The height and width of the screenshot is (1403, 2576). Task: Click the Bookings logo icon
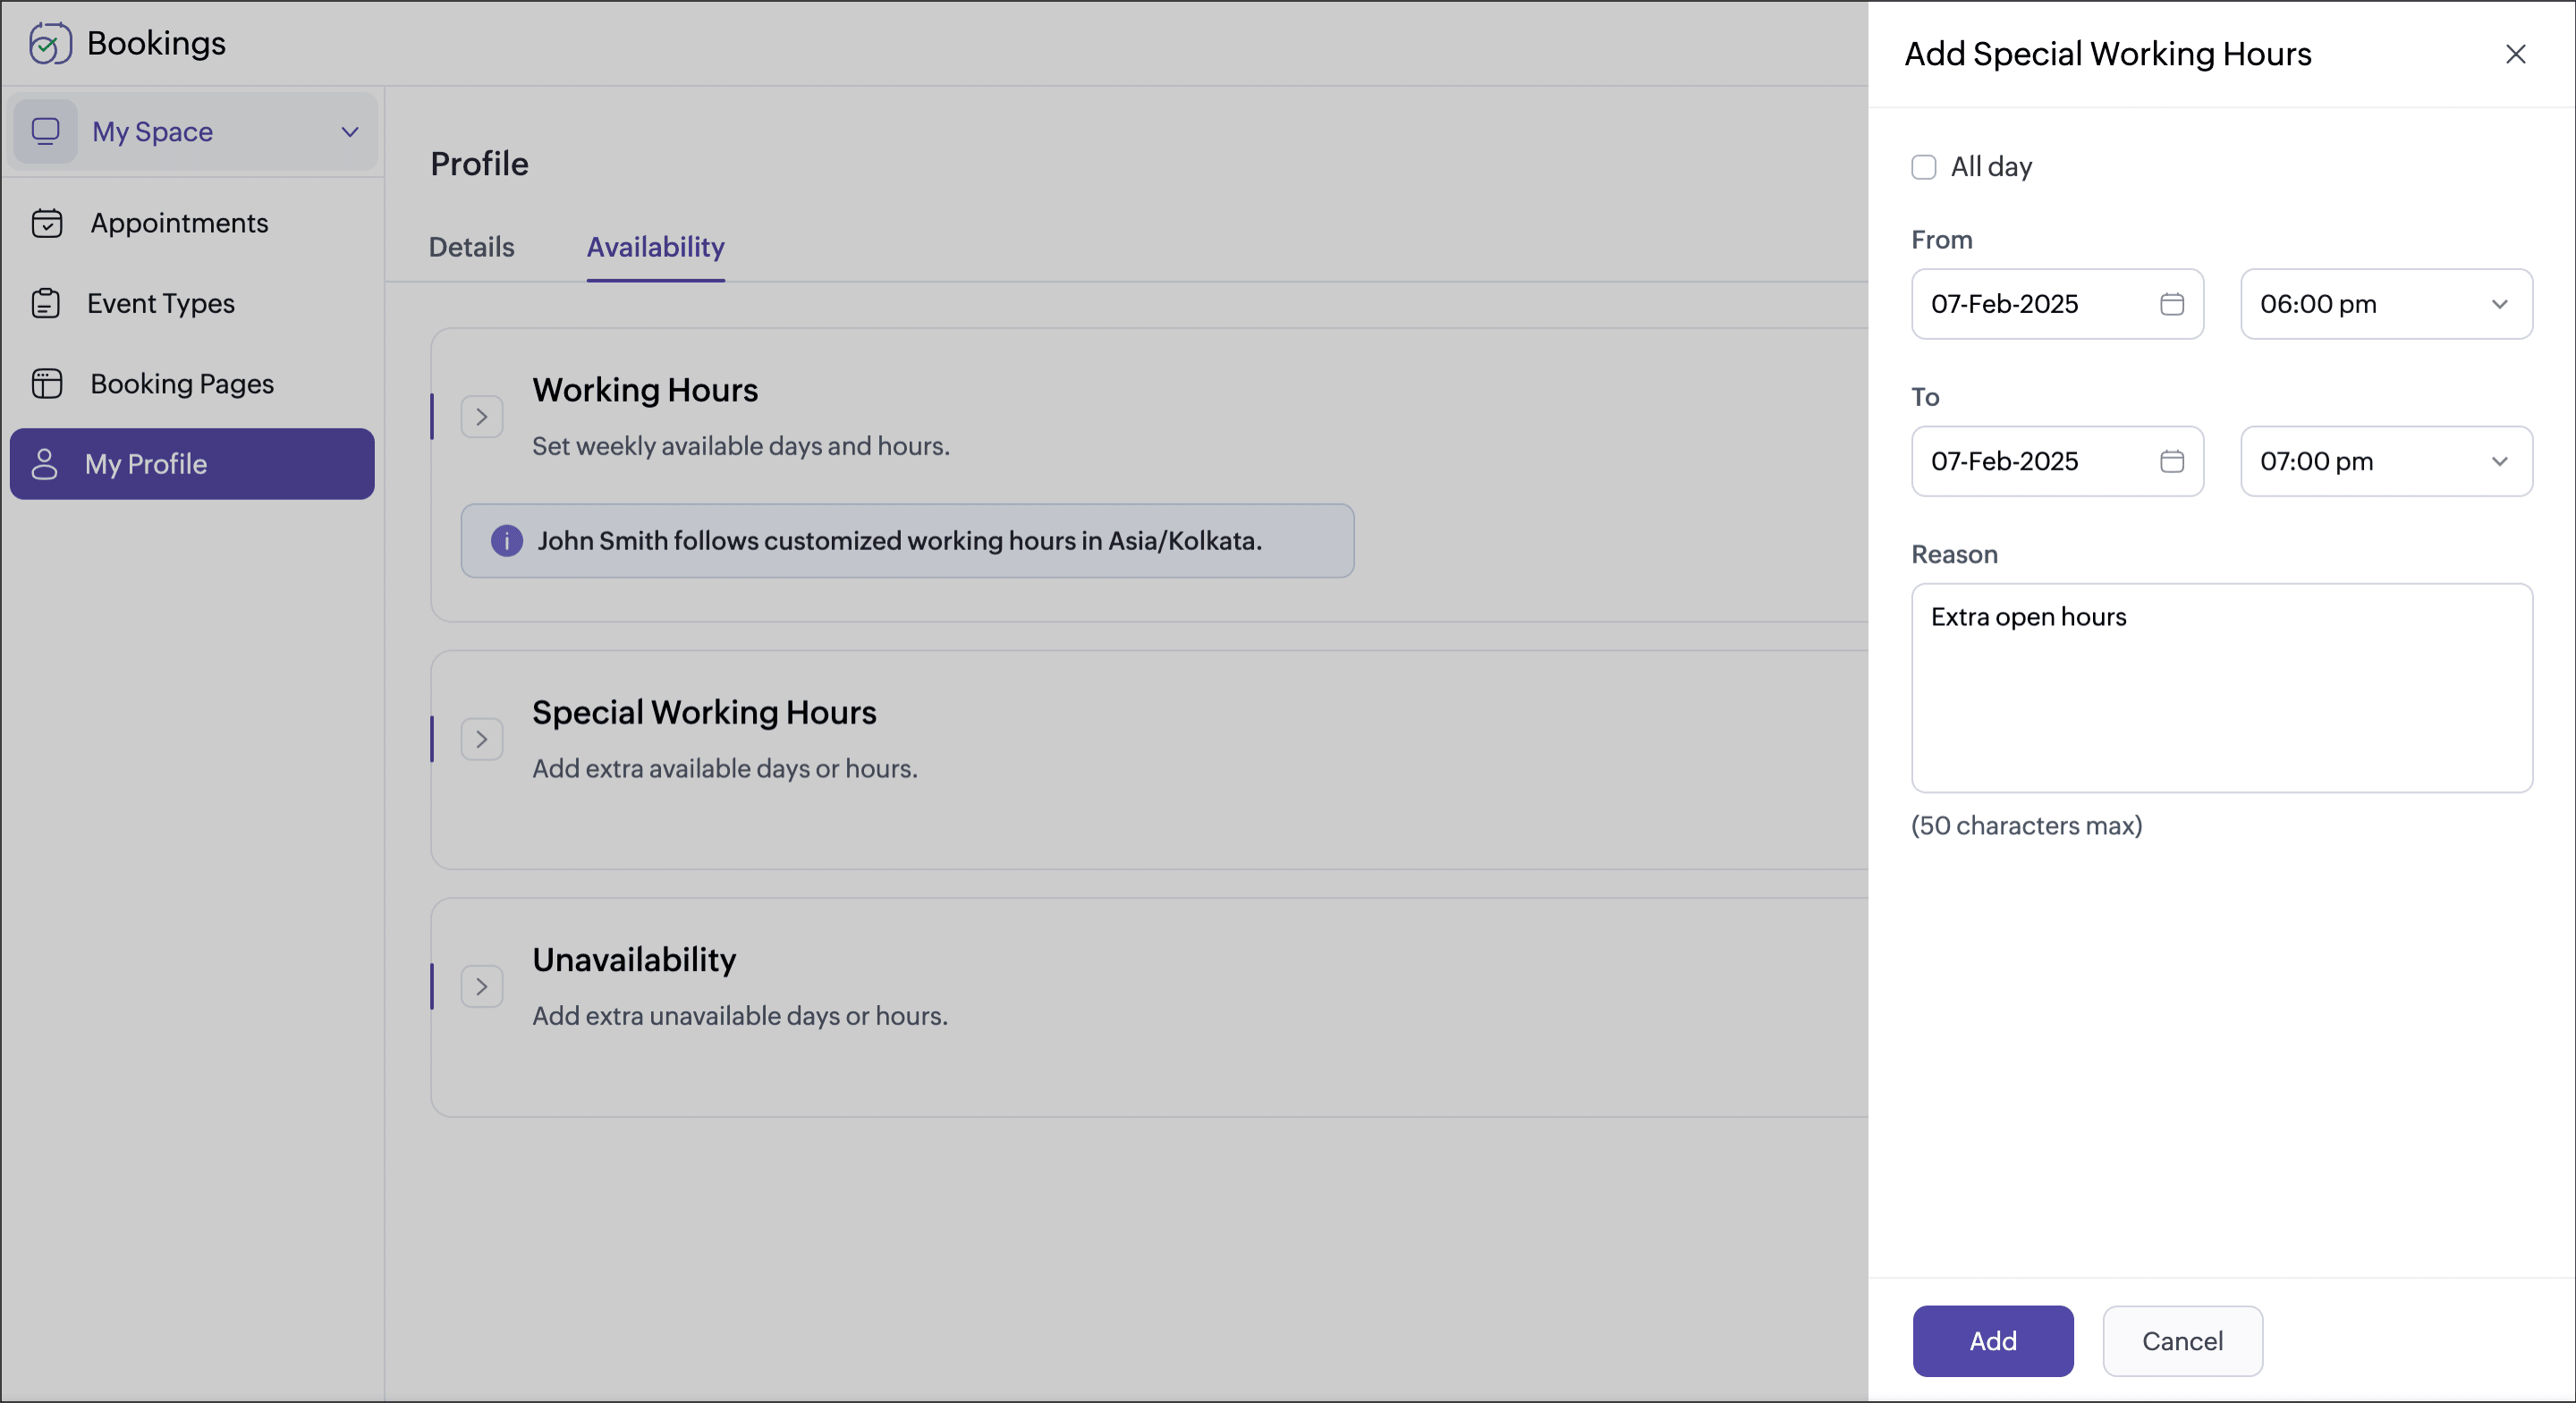(50, 43)
